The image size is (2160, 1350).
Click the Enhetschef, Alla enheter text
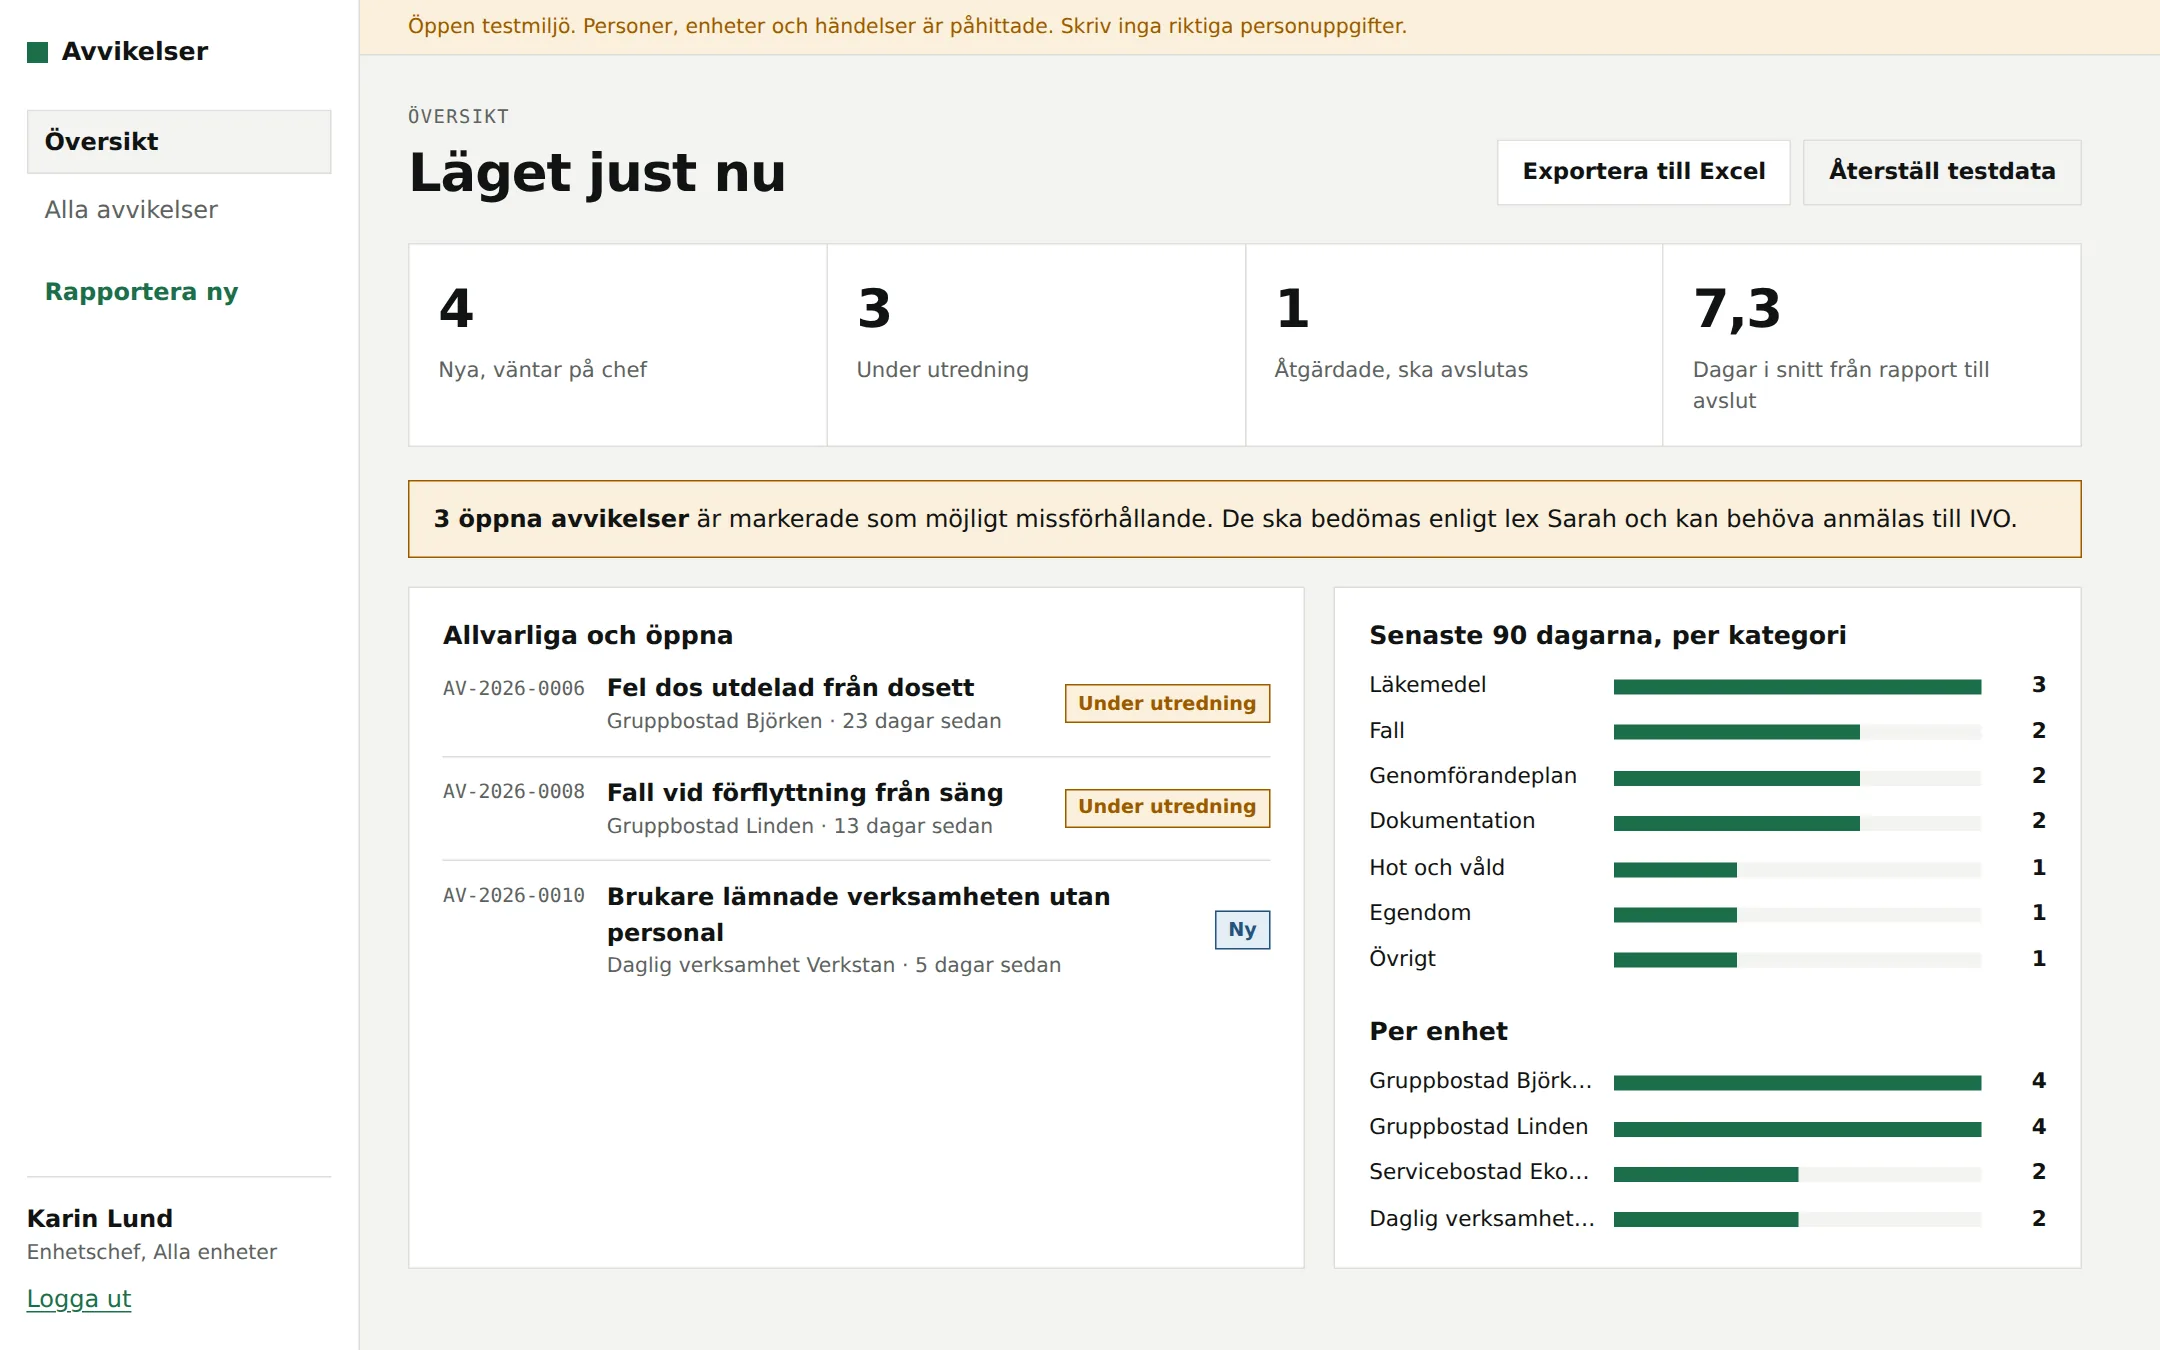152,1252
